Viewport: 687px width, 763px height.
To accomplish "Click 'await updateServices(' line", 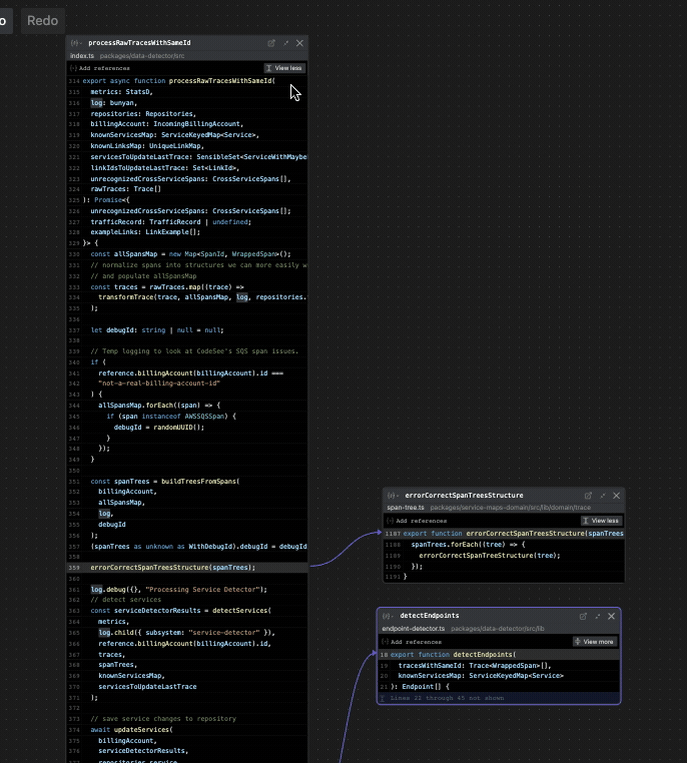I will pos(187,730).
